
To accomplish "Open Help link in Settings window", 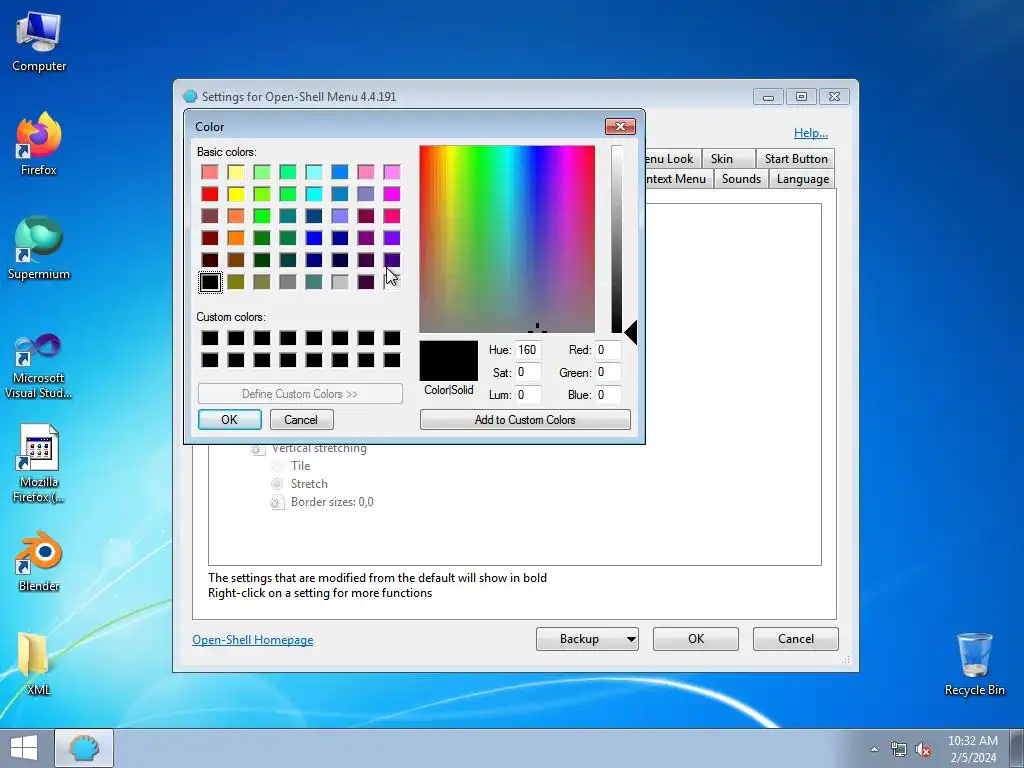I will coord(810,133).
